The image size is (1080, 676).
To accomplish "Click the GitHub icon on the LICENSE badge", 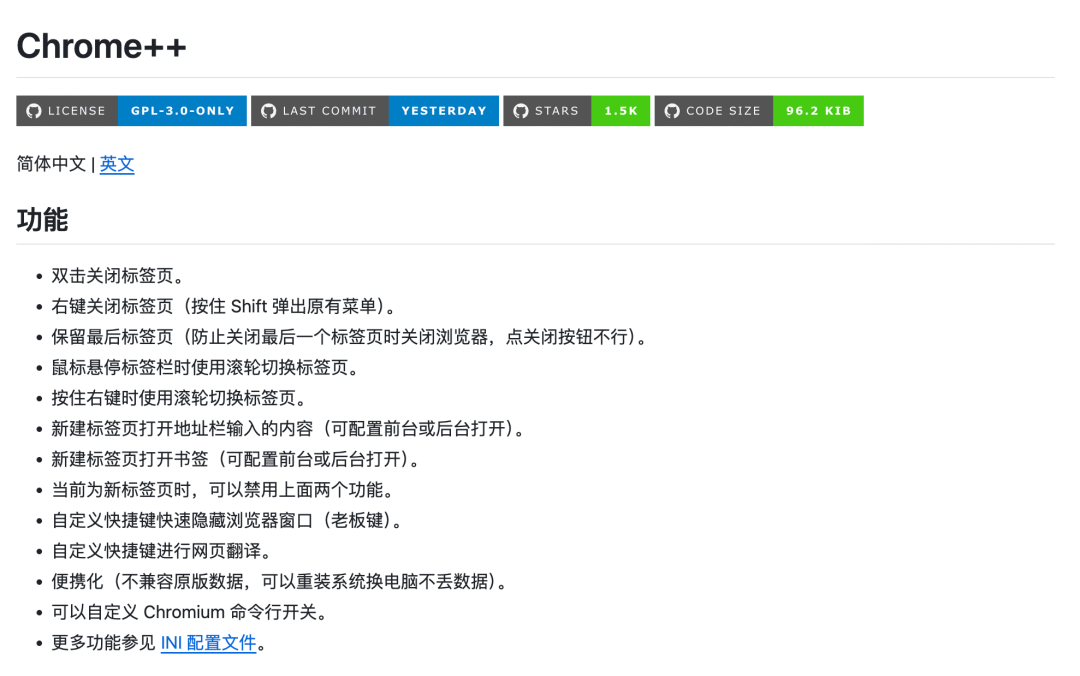I will point(32,111).
